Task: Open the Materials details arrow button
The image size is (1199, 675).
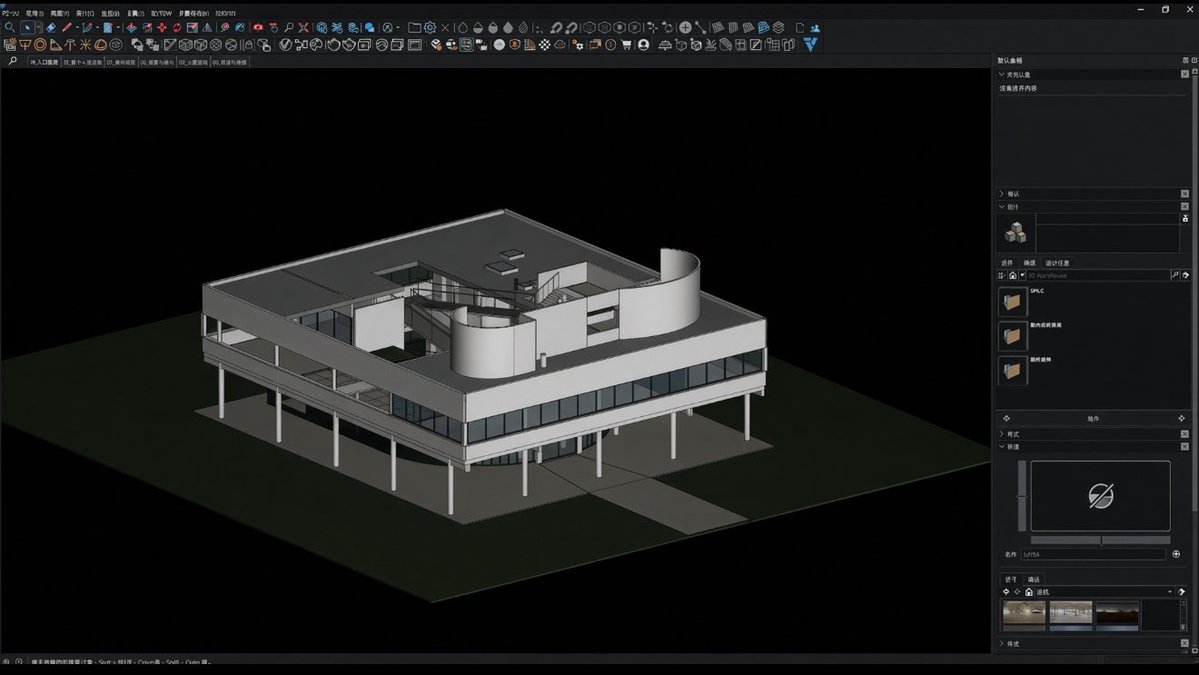Action: pos(1181,592)
